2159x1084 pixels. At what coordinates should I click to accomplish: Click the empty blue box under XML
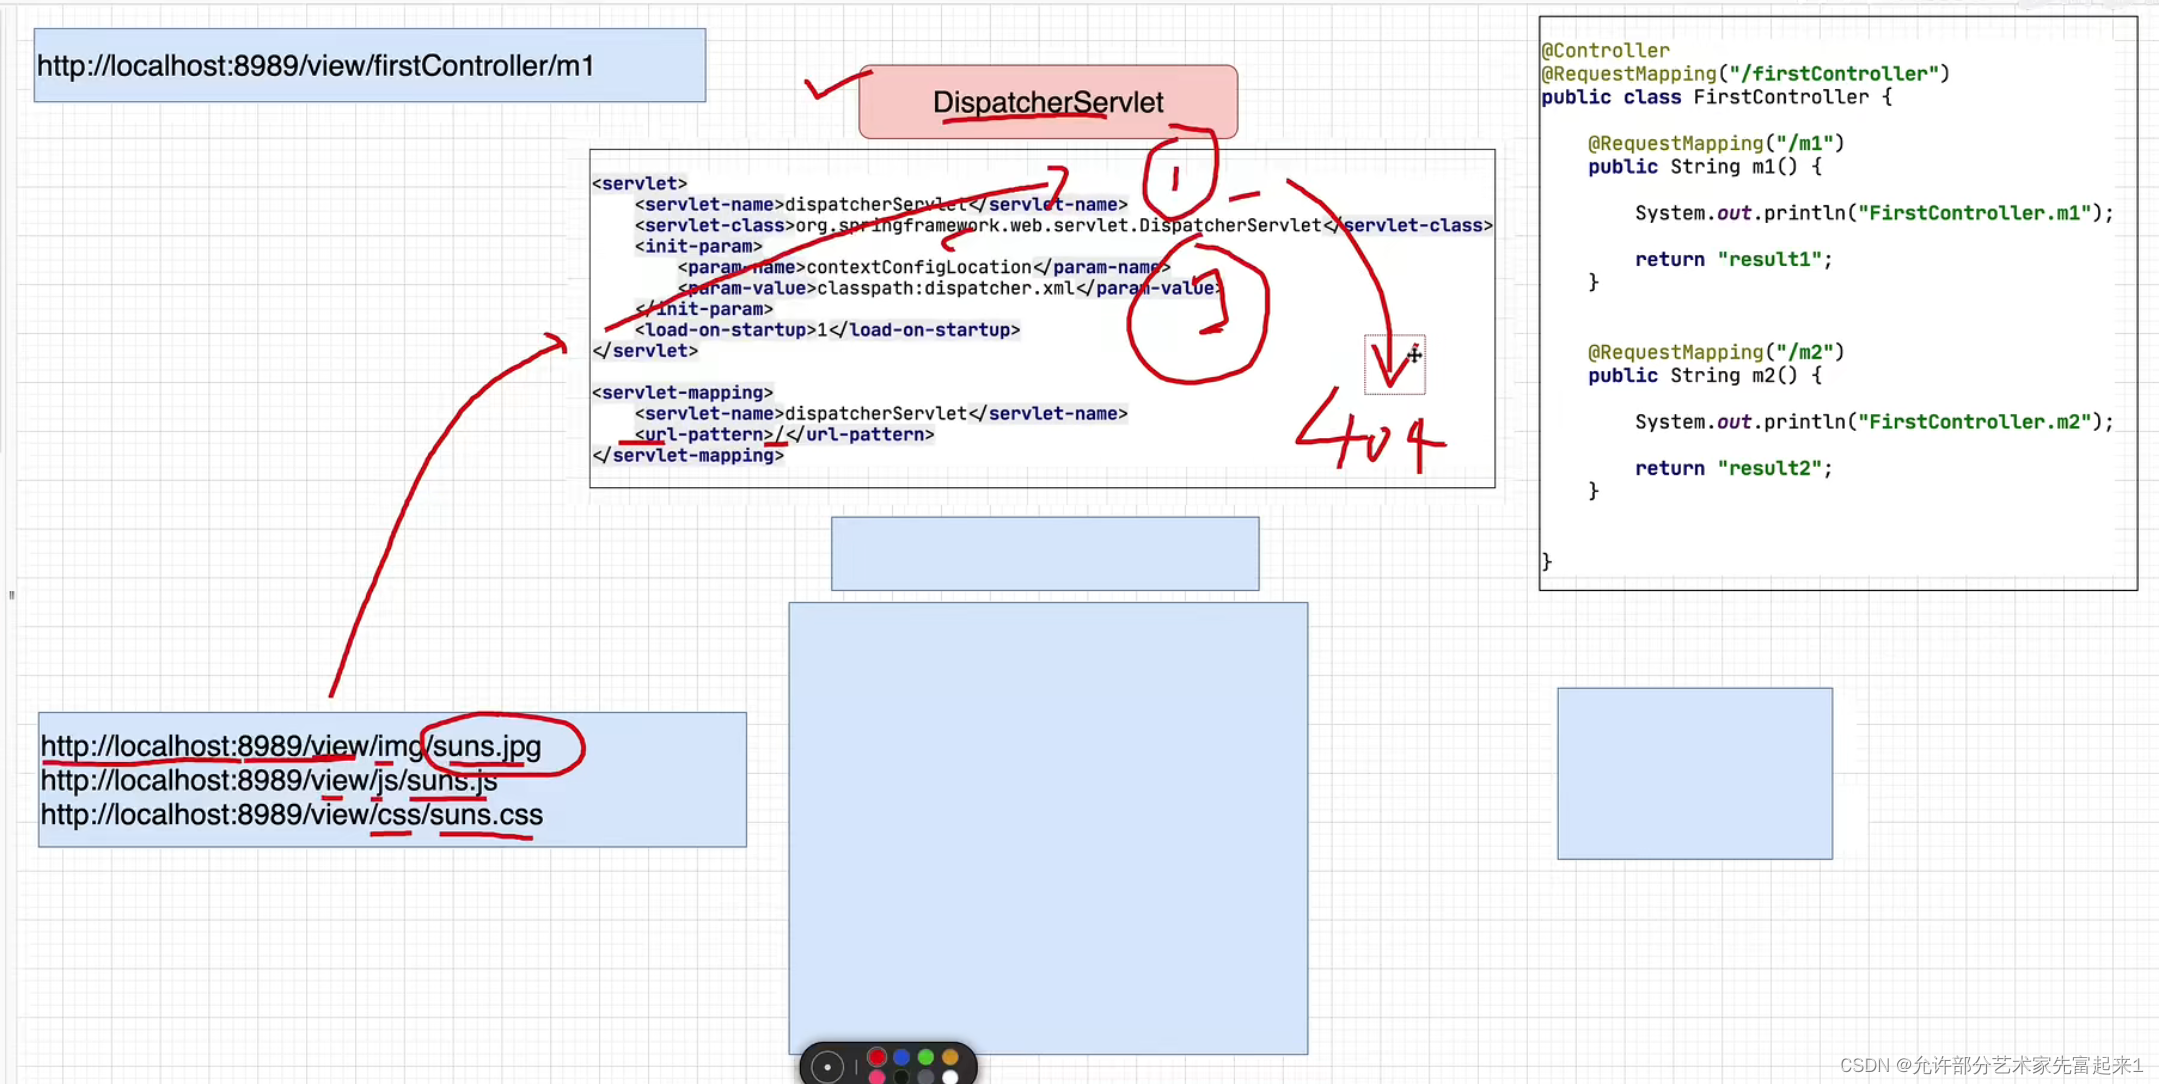tap(1044, 553)
